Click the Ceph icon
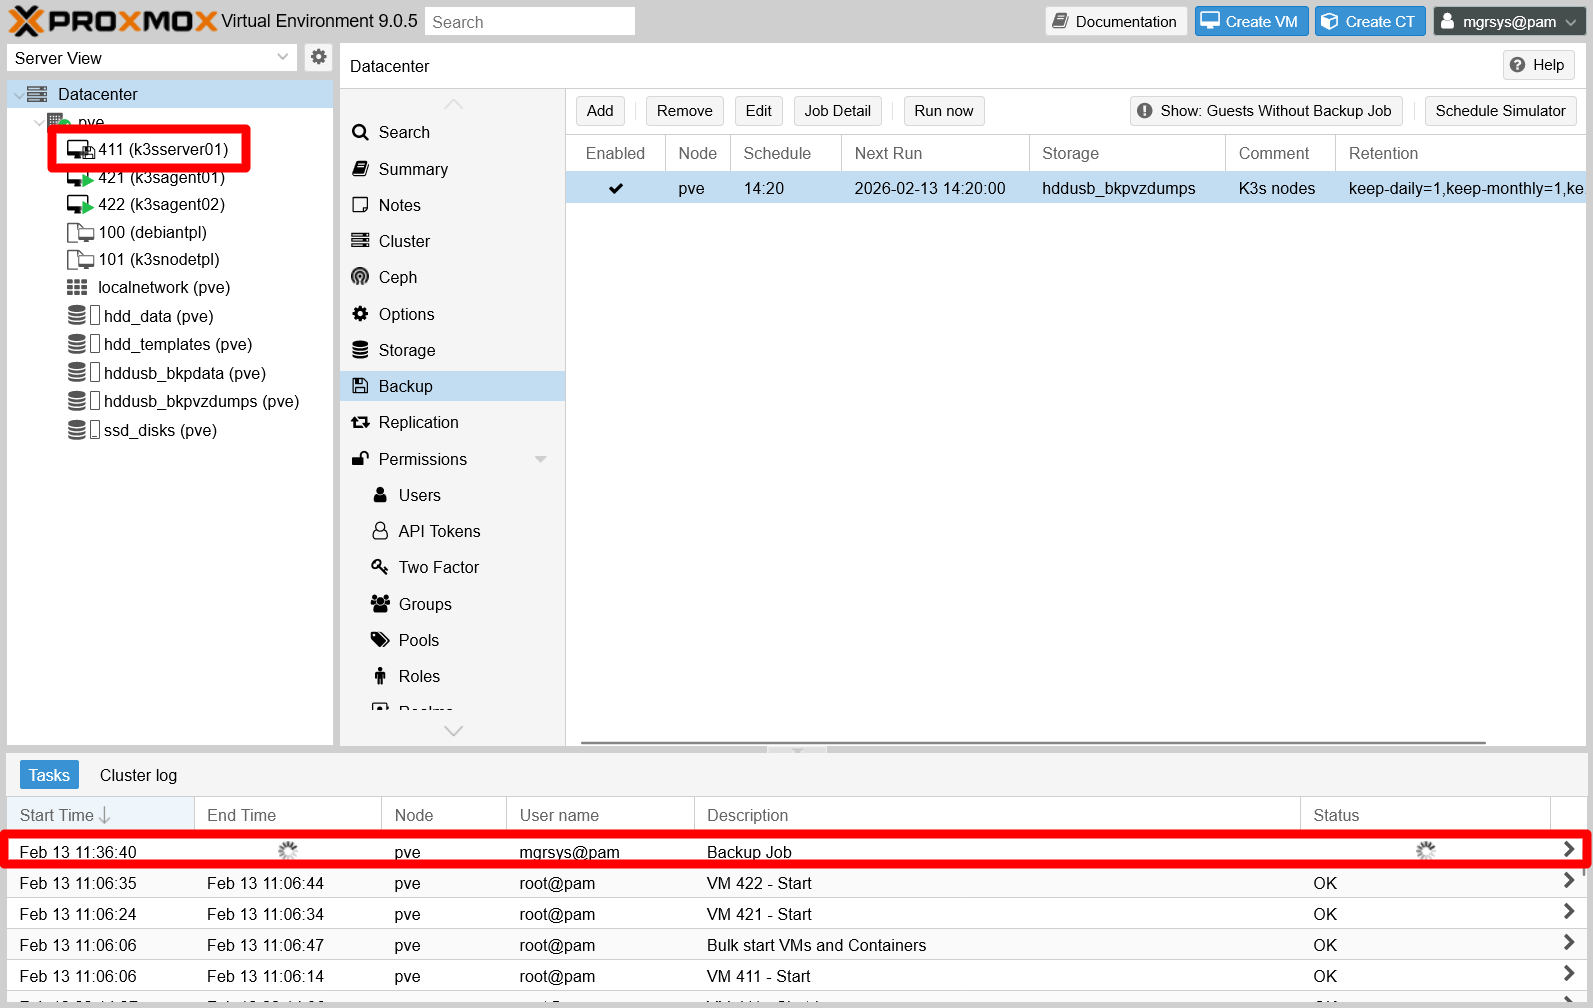1593x1008 pixels. pyautogui.click(x=360, y=277)
